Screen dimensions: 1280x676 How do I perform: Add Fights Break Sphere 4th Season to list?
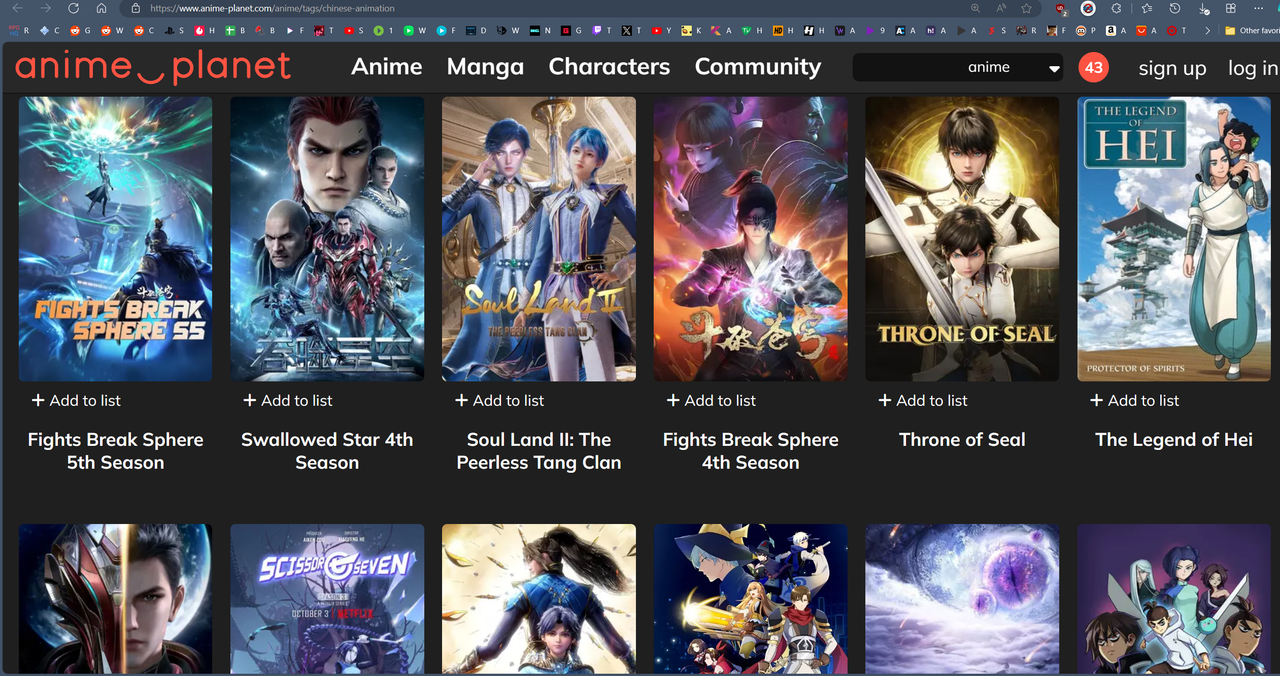click(711, 400)
